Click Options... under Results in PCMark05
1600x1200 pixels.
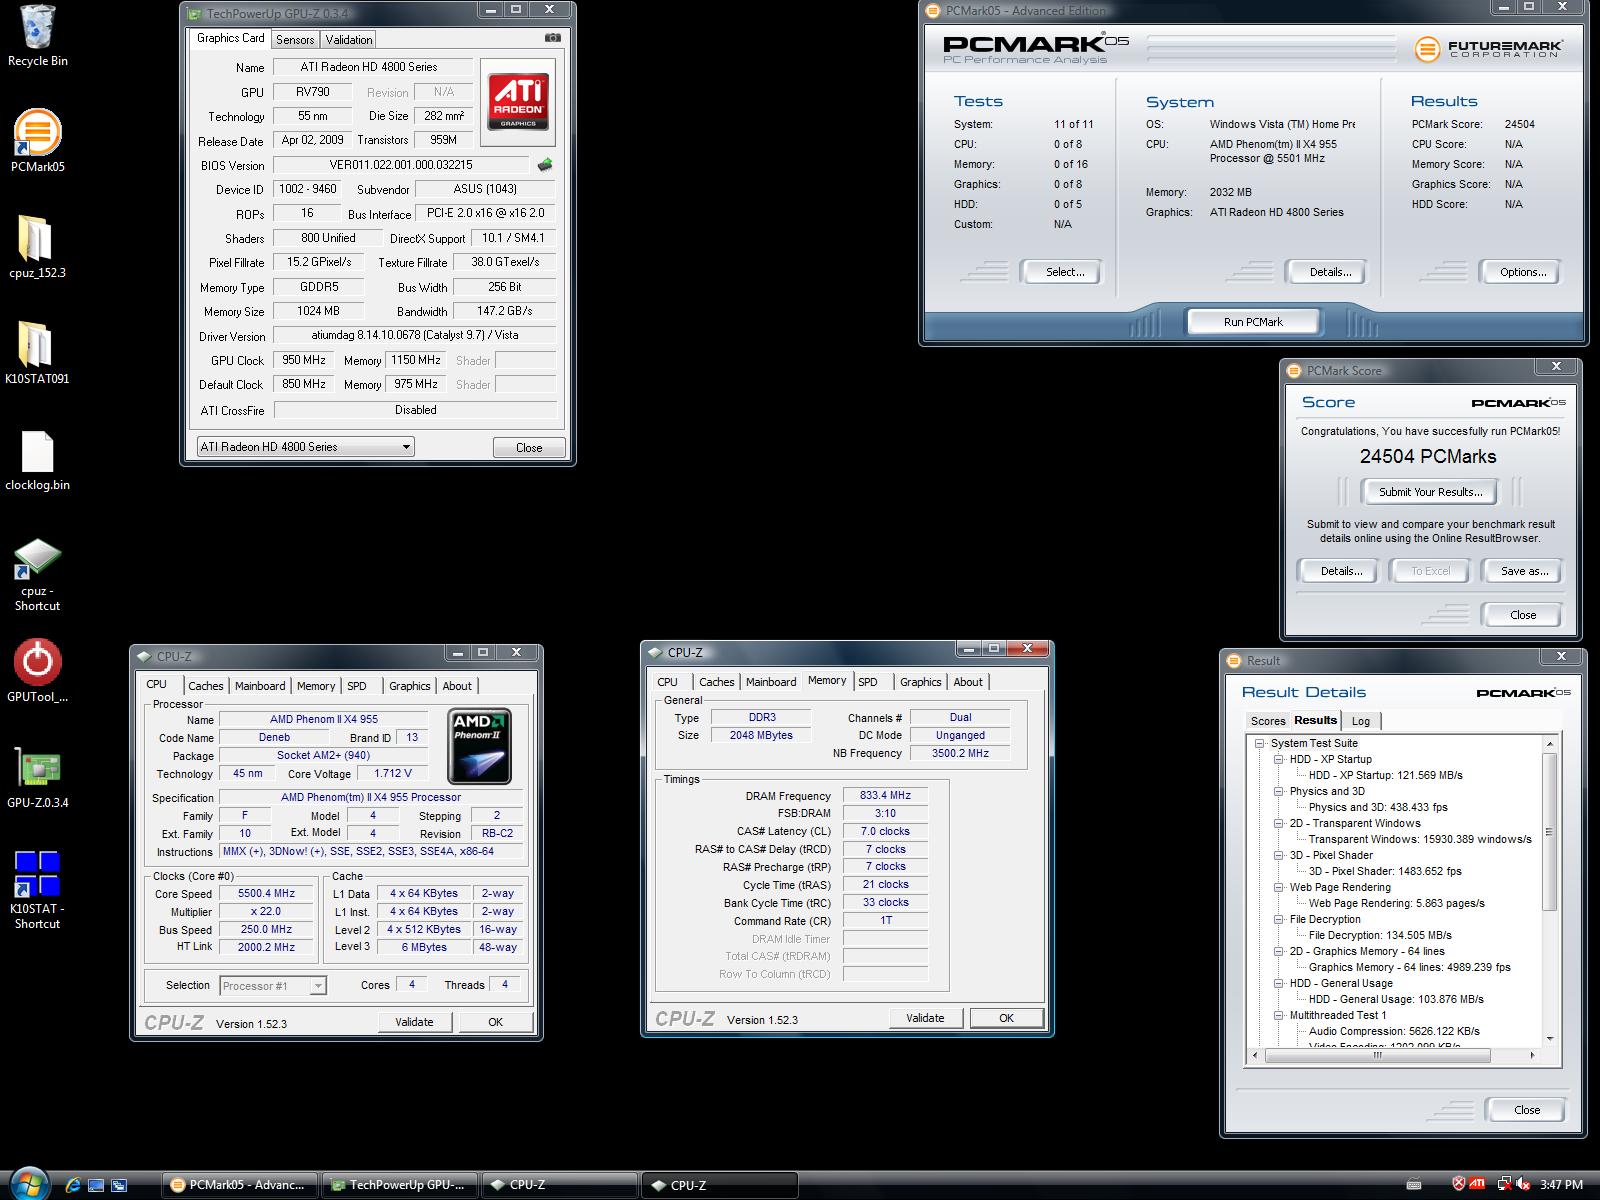[x=1523, y=272]
